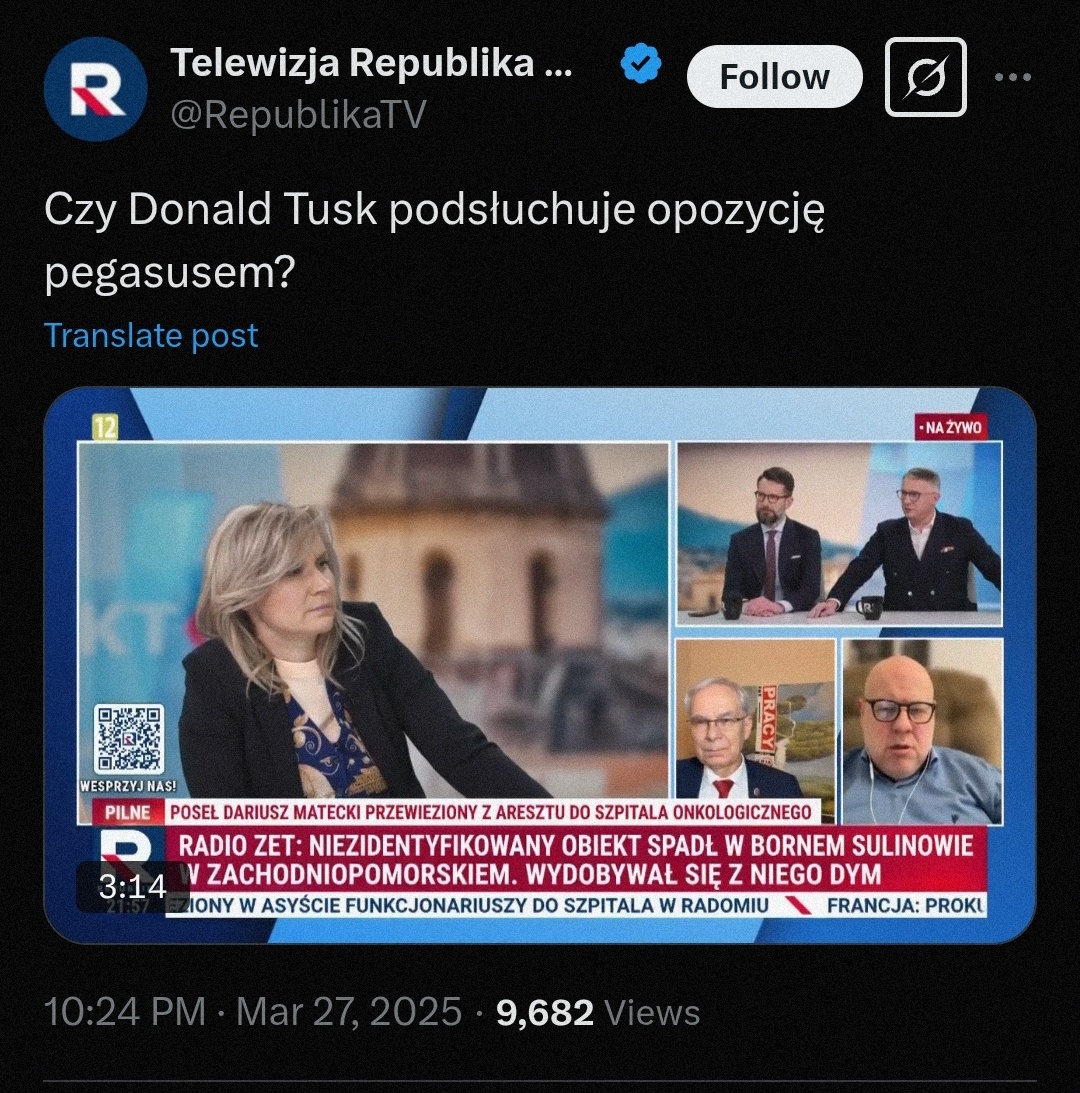Click the 3:14 video duration badge
The width and height of the screenshot is (1080, 1093).
coord(132,887)
